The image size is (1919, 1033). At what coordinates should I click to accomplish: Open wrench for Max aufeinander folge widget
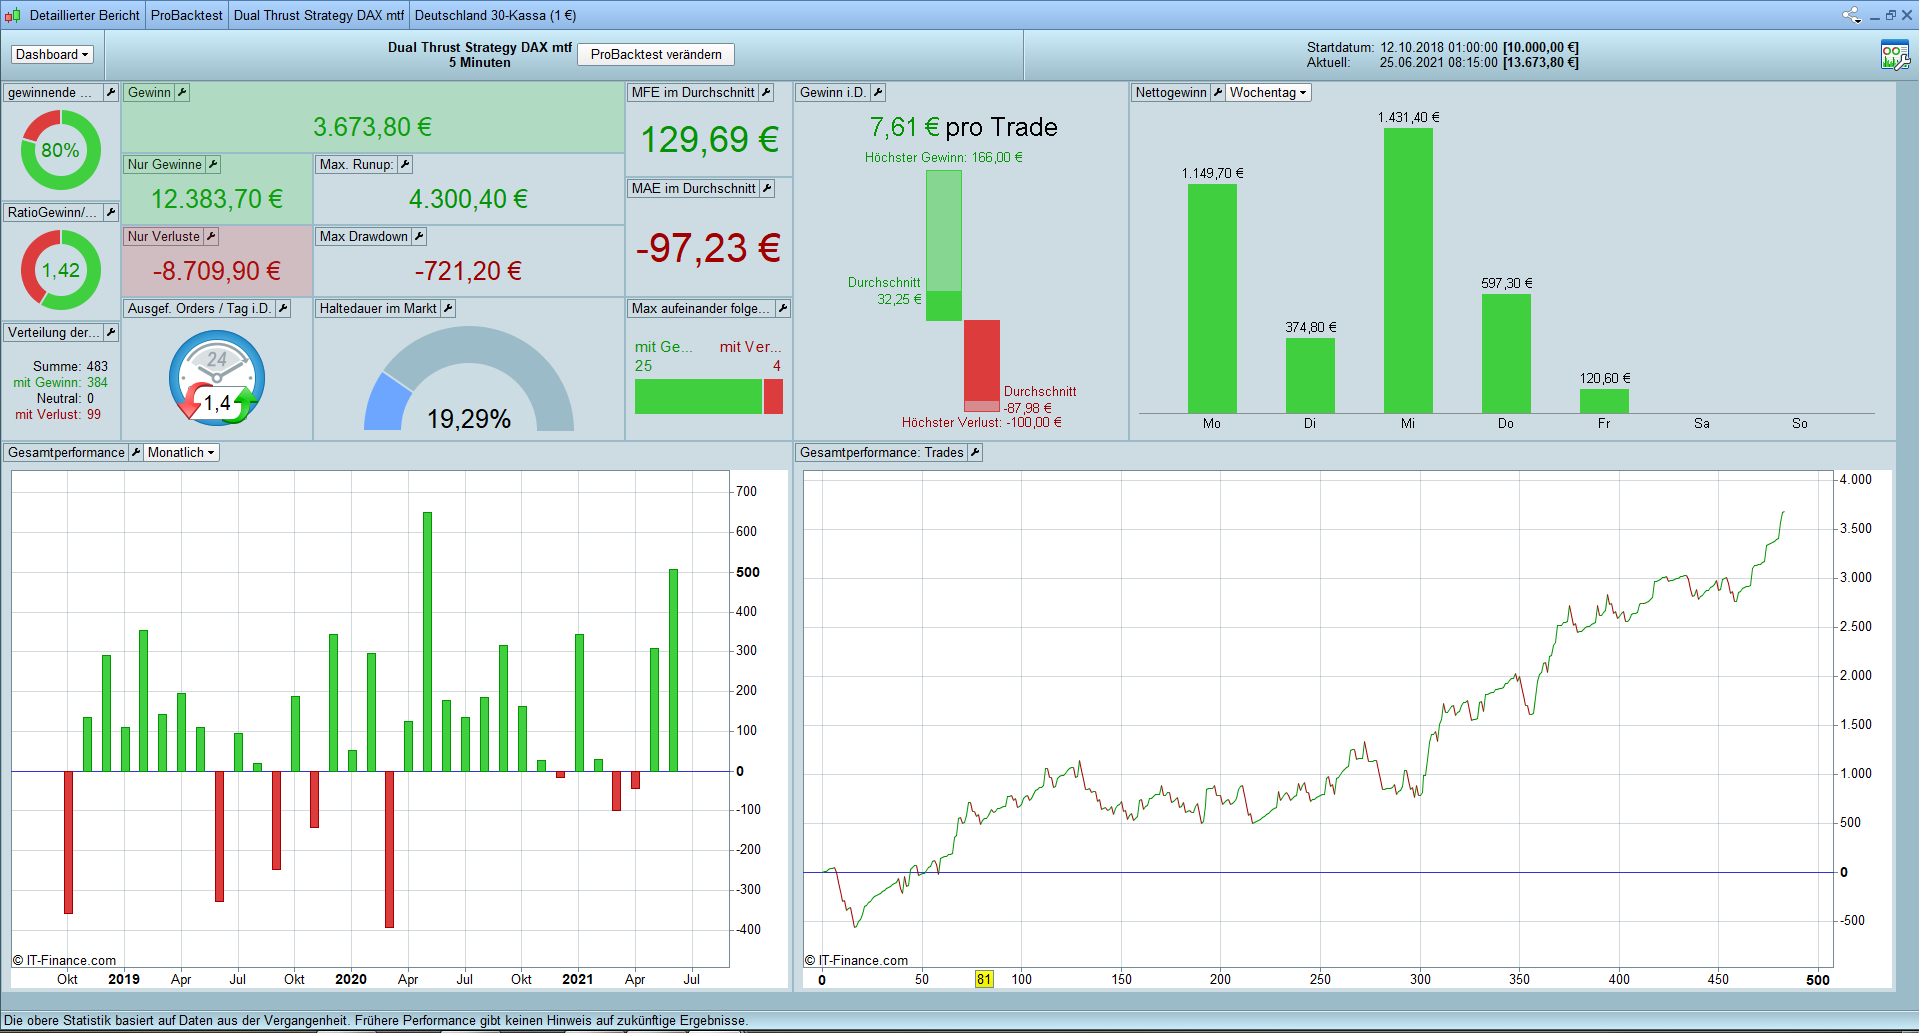click(x=783, y=309)
